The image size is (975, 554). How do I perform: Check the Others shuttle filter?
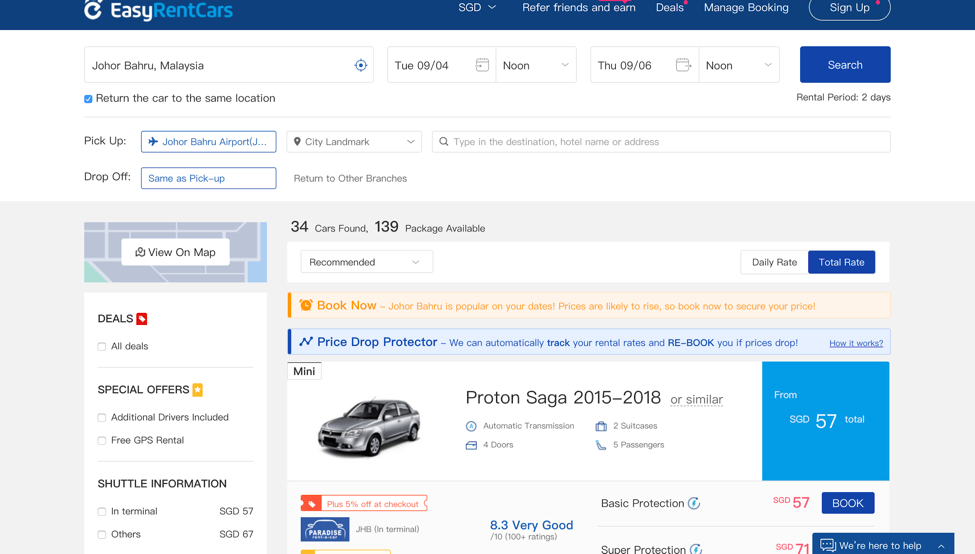[x=101, y=535]
